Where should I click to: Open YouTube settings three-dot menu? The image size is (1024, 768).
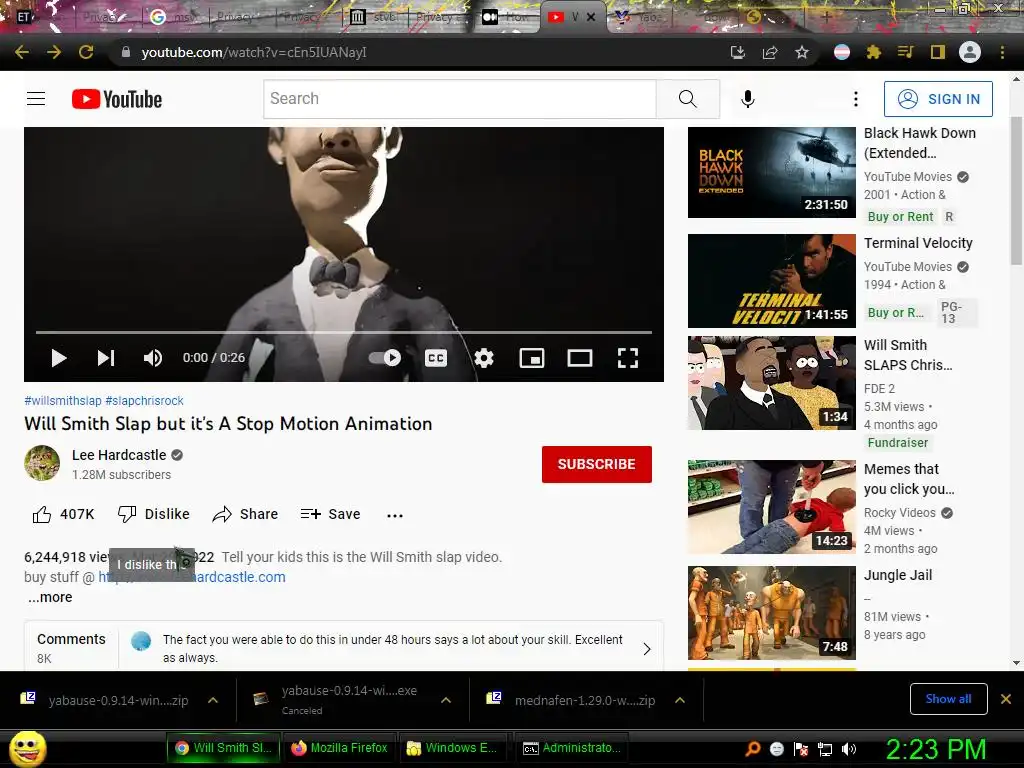856,99
